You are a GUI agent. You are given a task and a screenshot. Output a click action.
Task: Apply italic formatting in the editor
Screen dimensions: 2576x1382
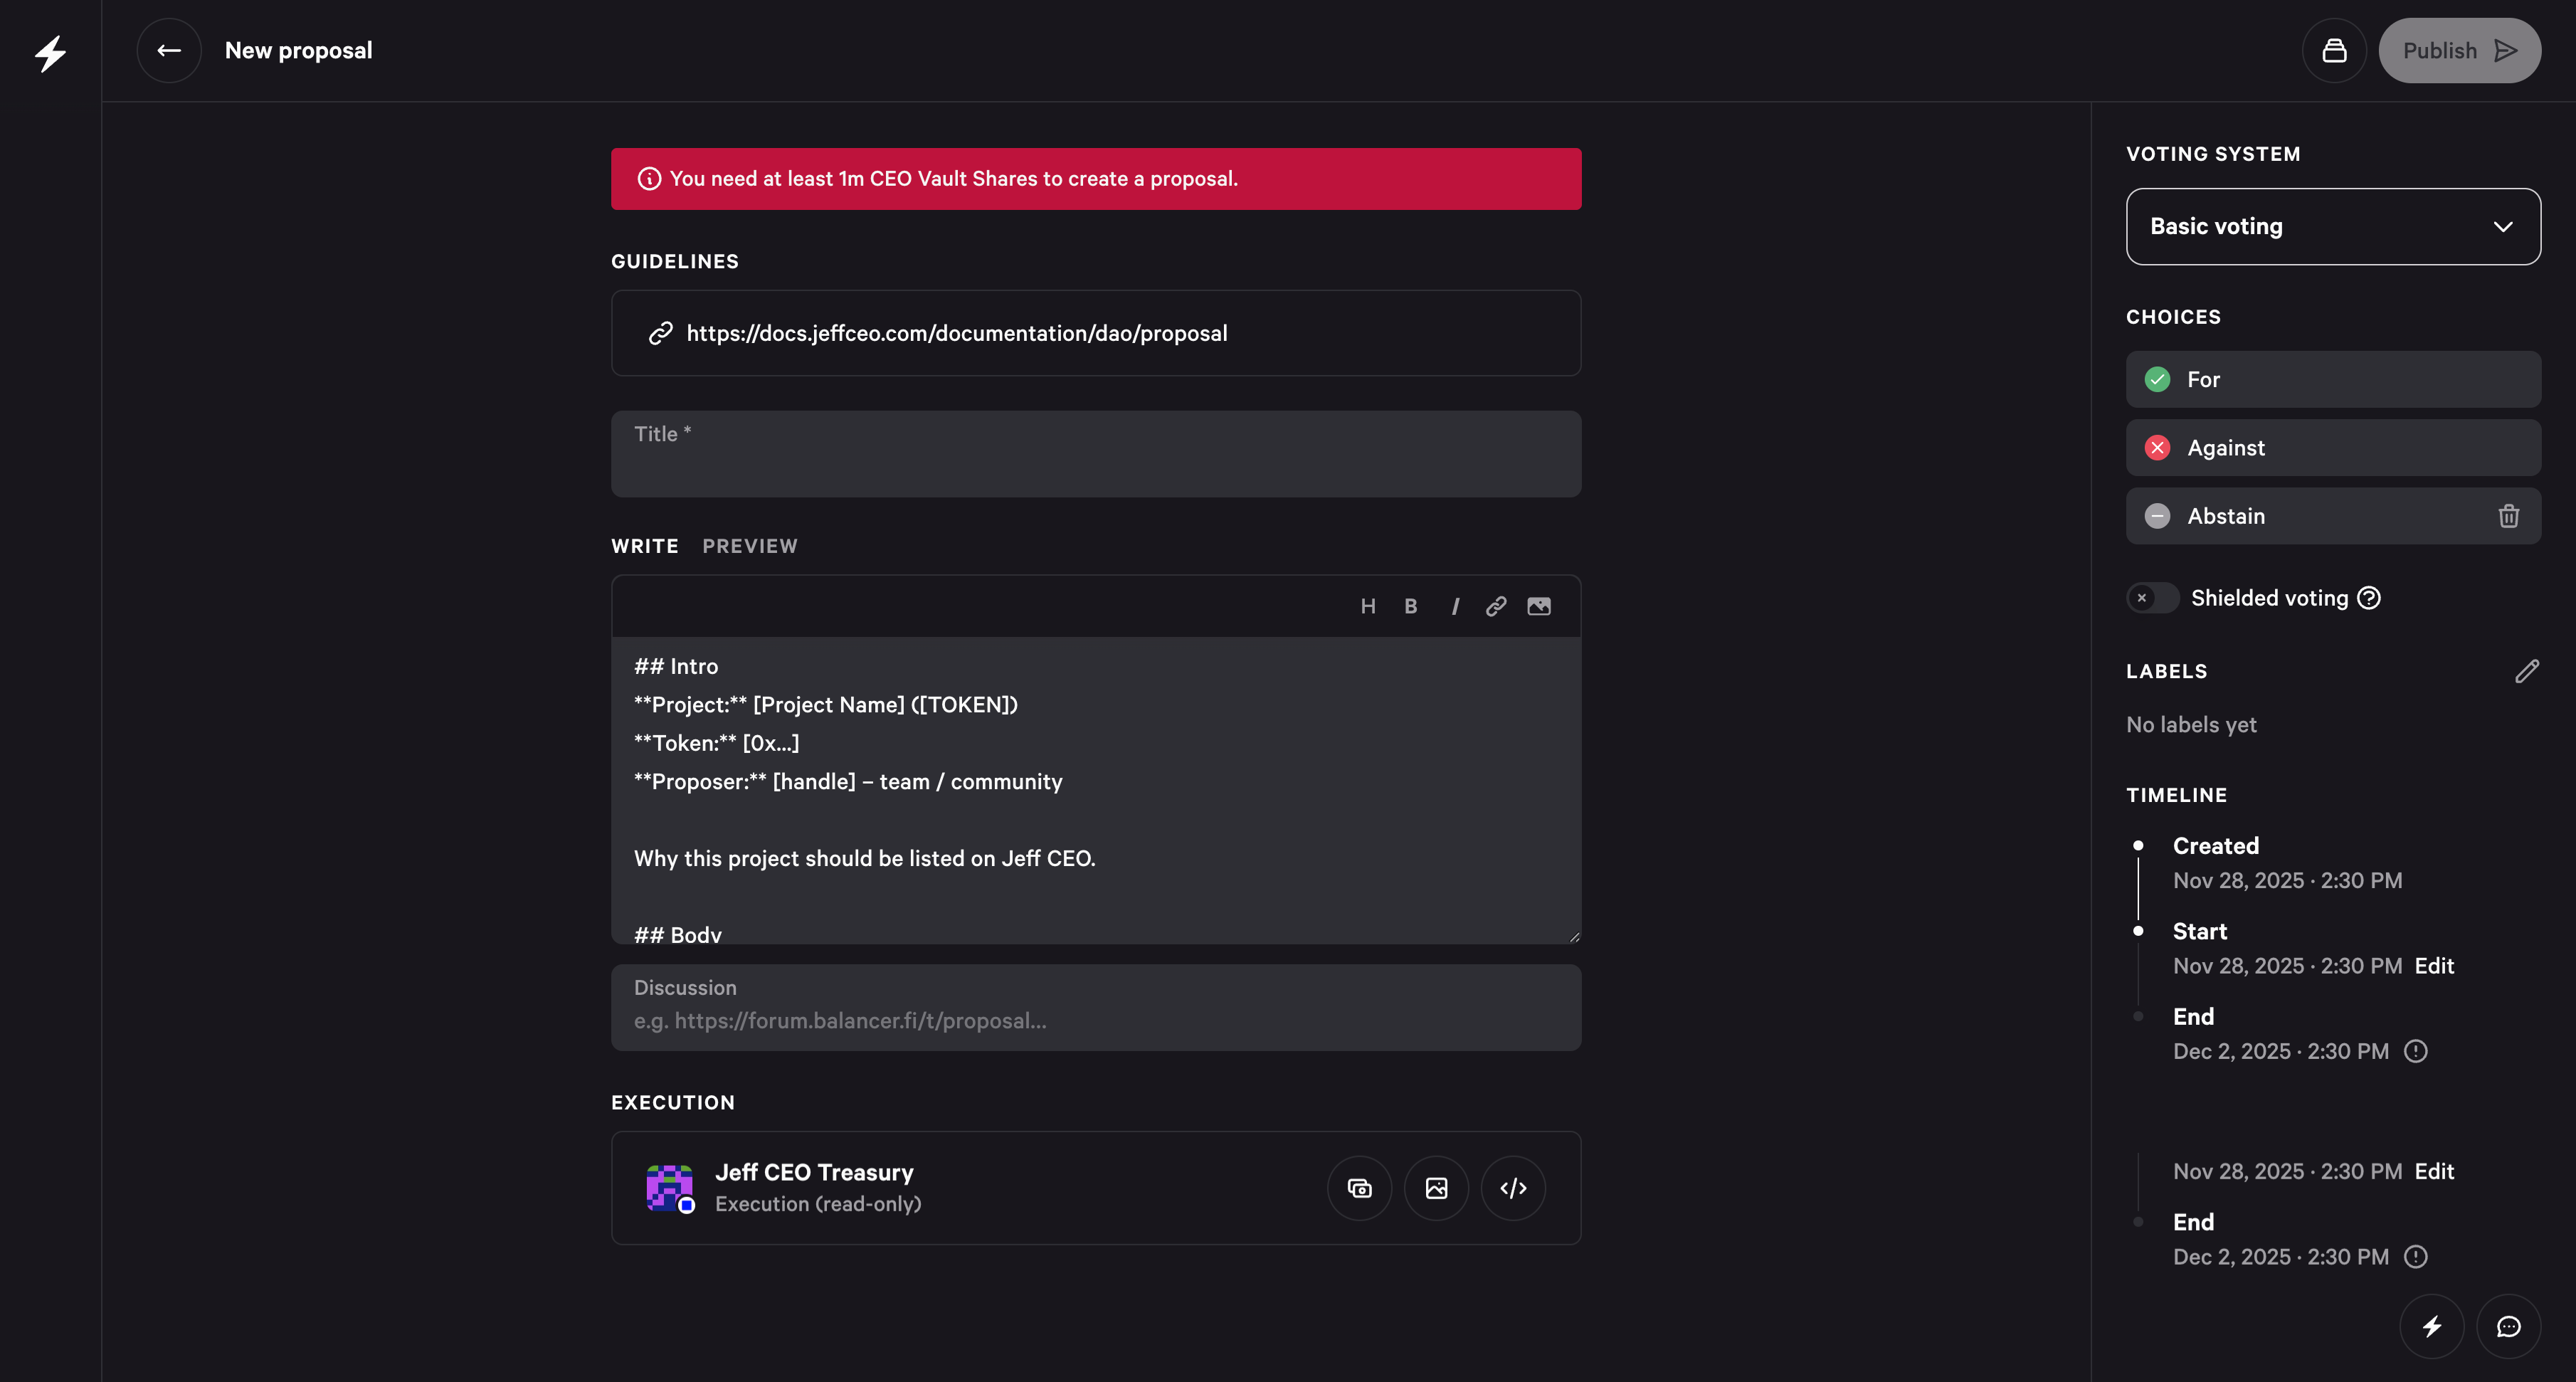tap(1455, 605)
